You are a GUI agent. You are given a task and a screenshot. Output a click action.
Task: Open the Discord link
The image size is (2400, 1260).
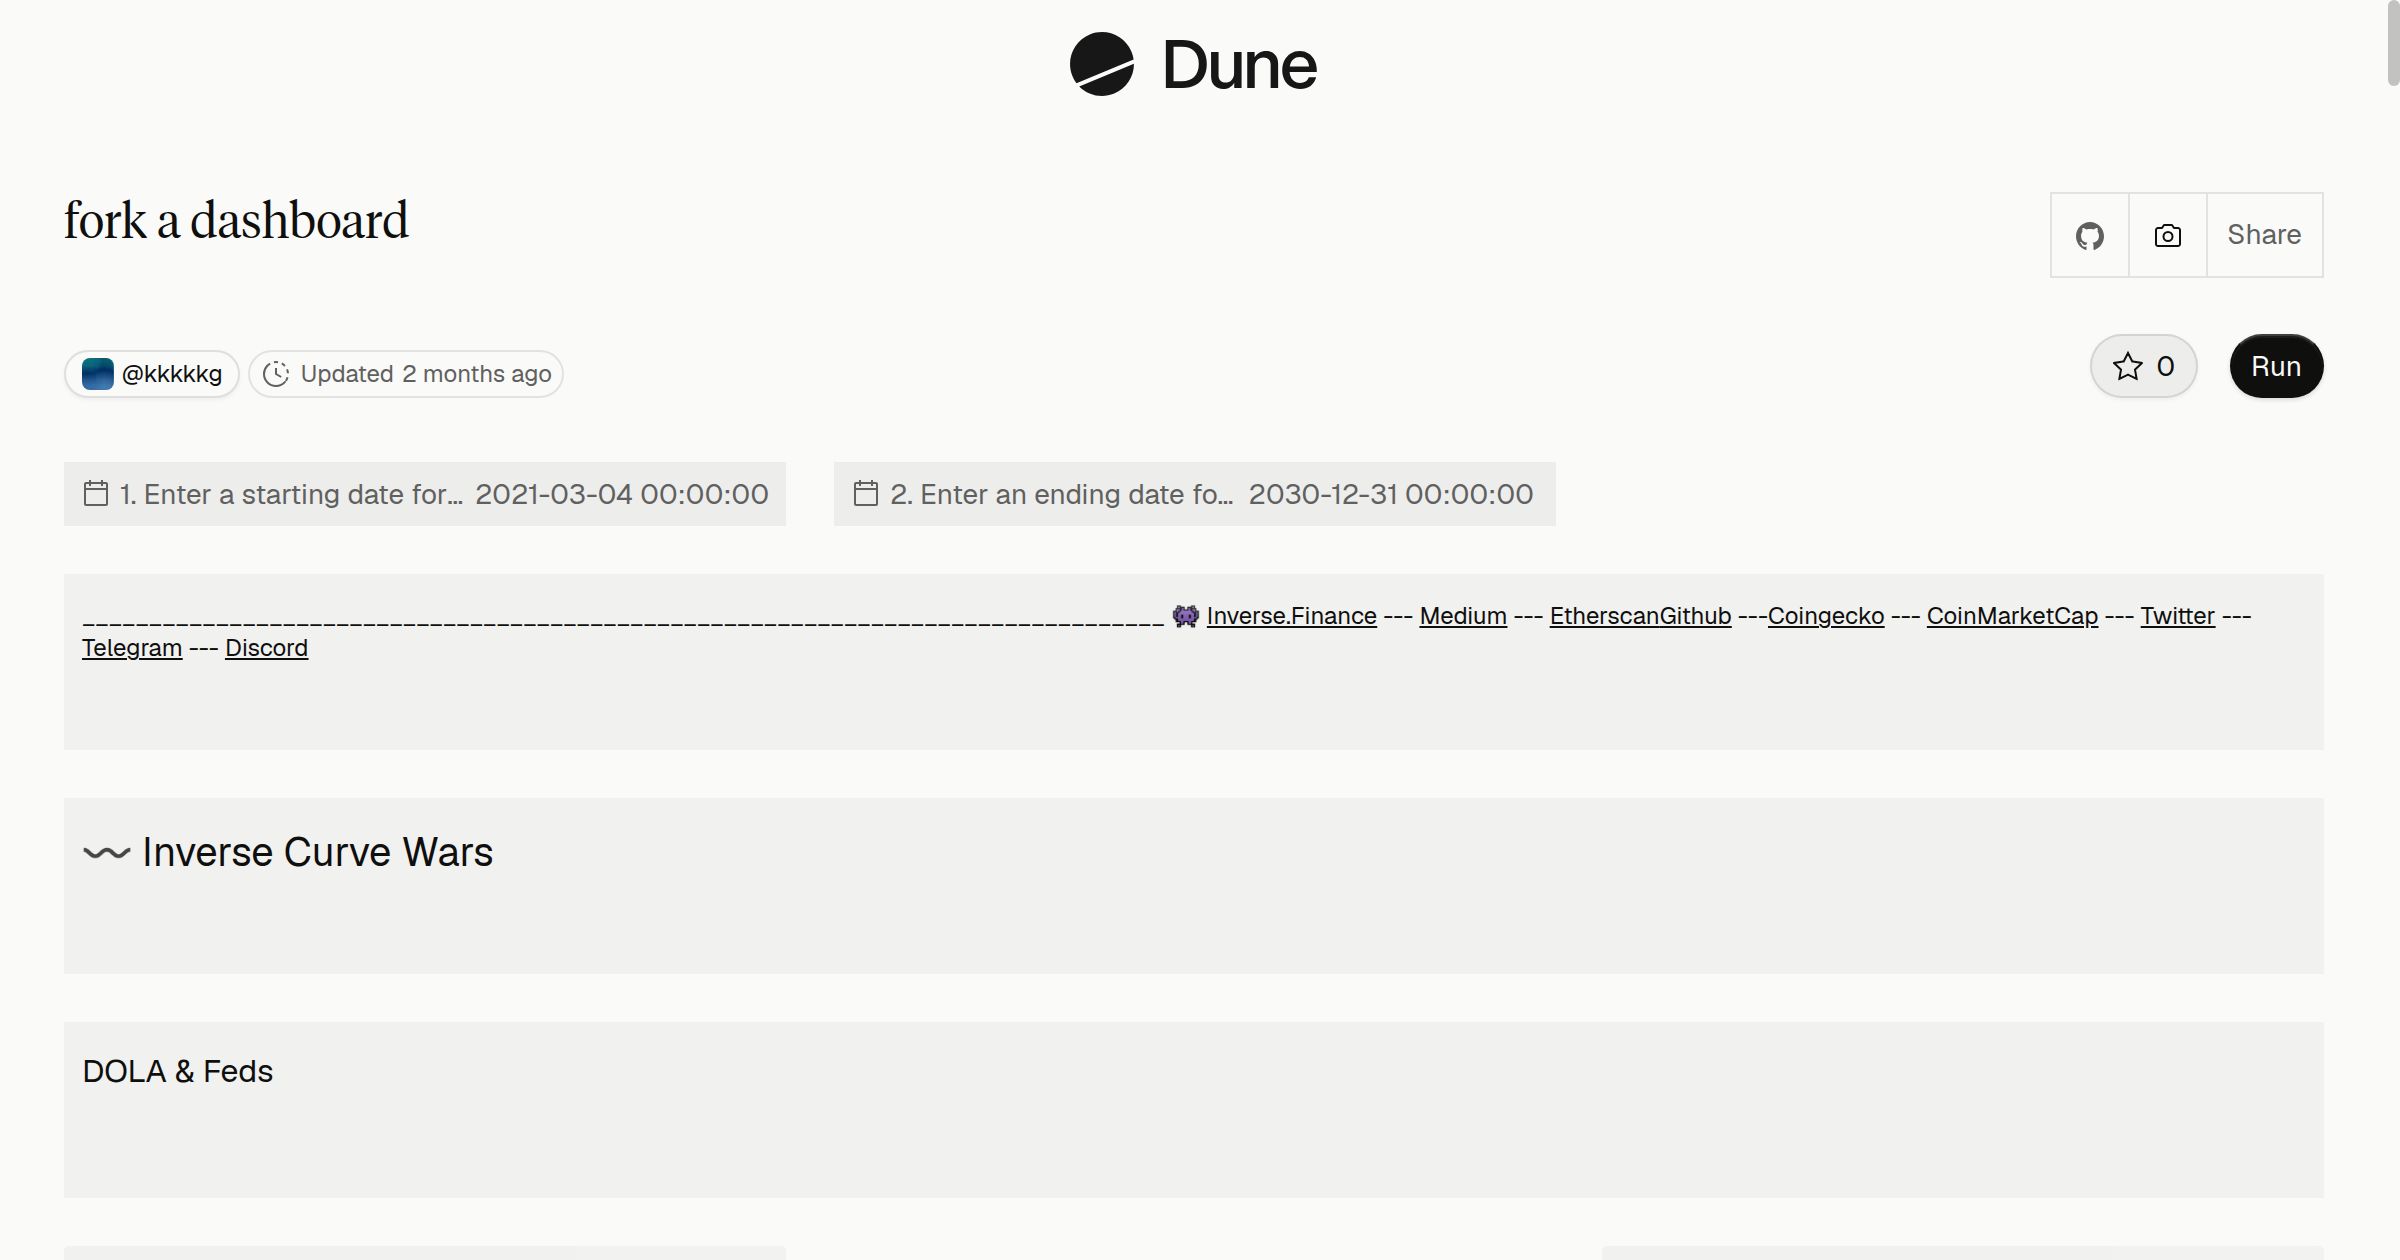pyautogui.click(x=266, y=648)
